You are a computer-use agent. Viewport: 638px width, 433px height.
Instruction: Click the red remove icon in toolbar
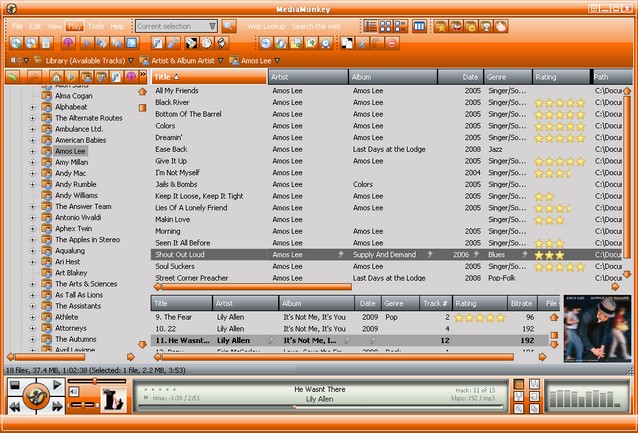click(392, 43)
